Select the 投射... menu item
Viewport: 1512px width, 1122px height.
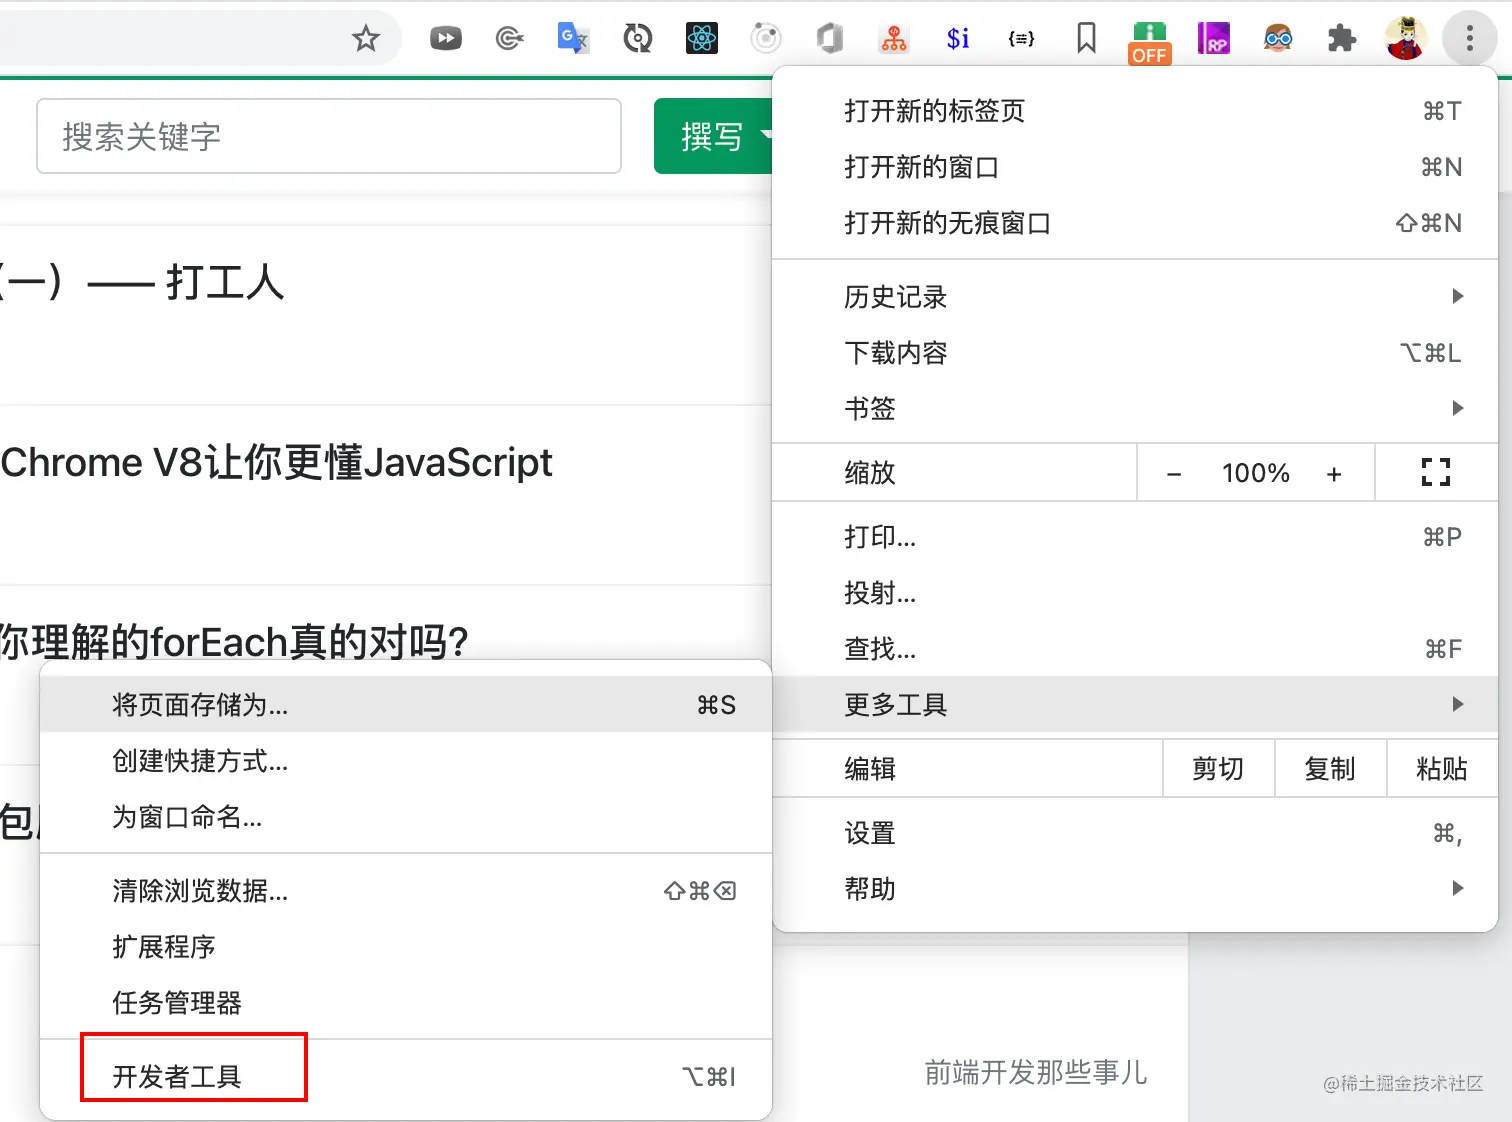pos(1135,593)
